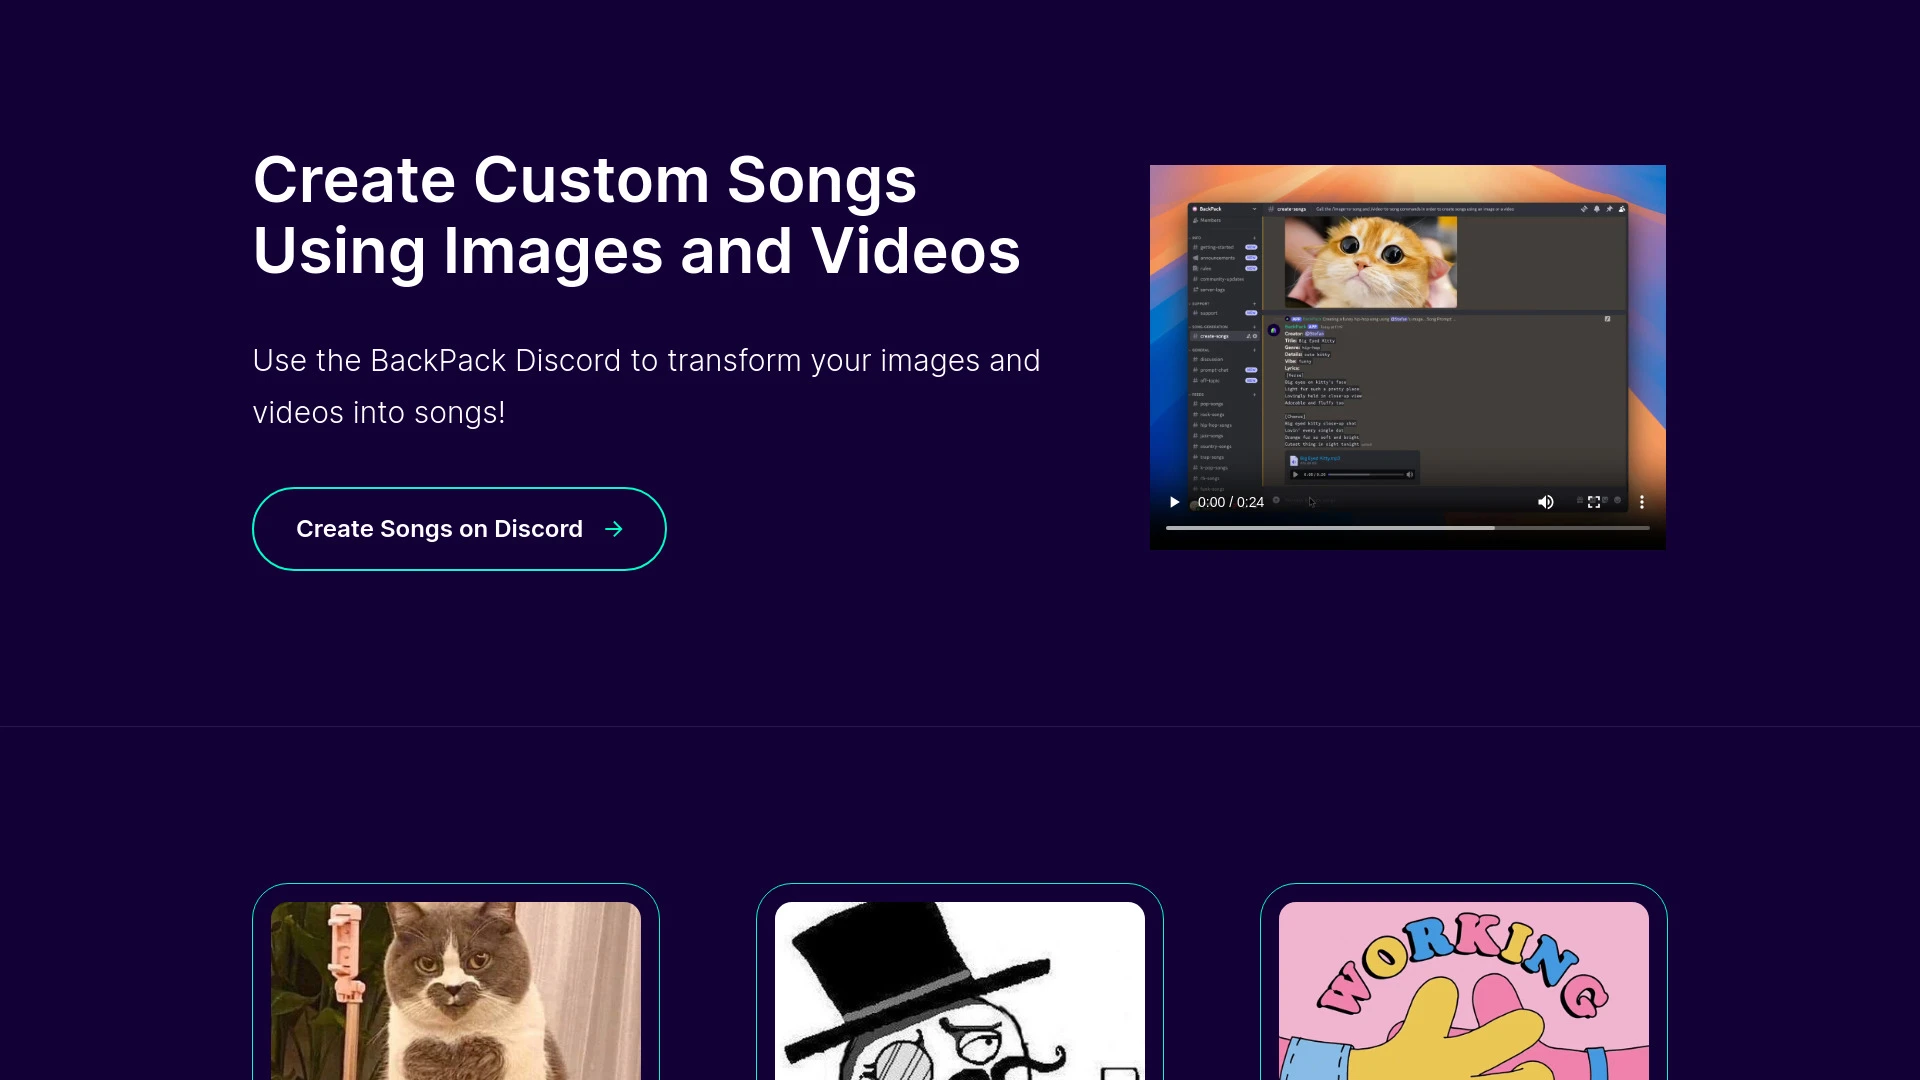Viewport: 1920px width, 1080px height.
Task: Open the top hat monocle meme card
Action: point(960,990)
